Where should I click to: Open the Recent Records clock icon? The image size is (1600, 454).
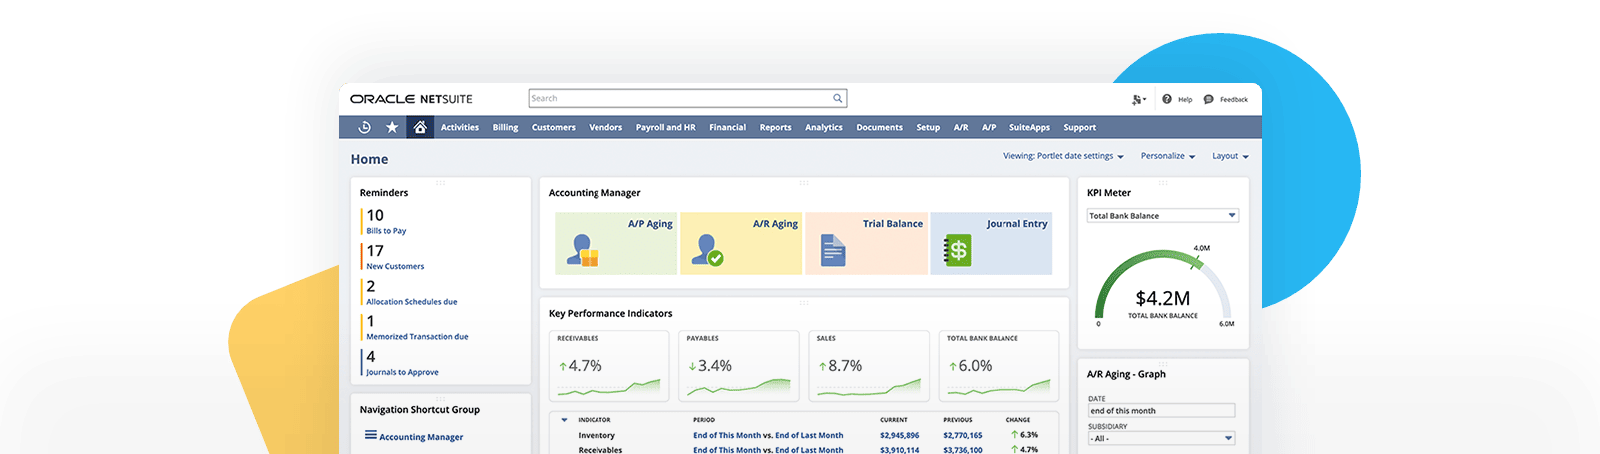click(364, 127)
